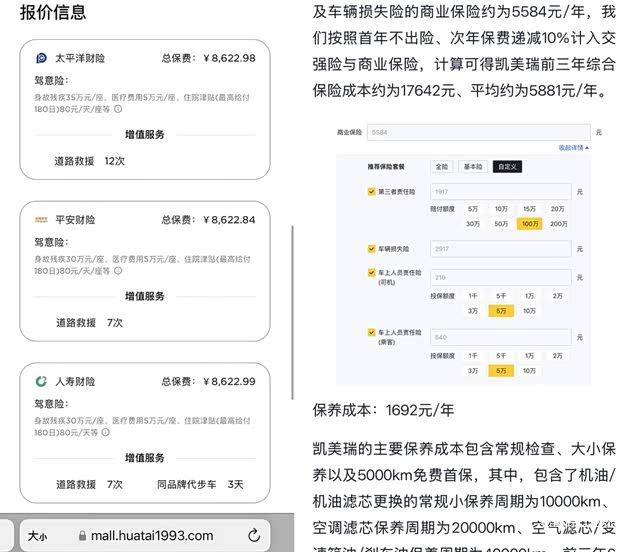Open info icon in 人寿财险 驾意险 details
Image resolution: width=630 pixels, height=552 pixels.
210,431
